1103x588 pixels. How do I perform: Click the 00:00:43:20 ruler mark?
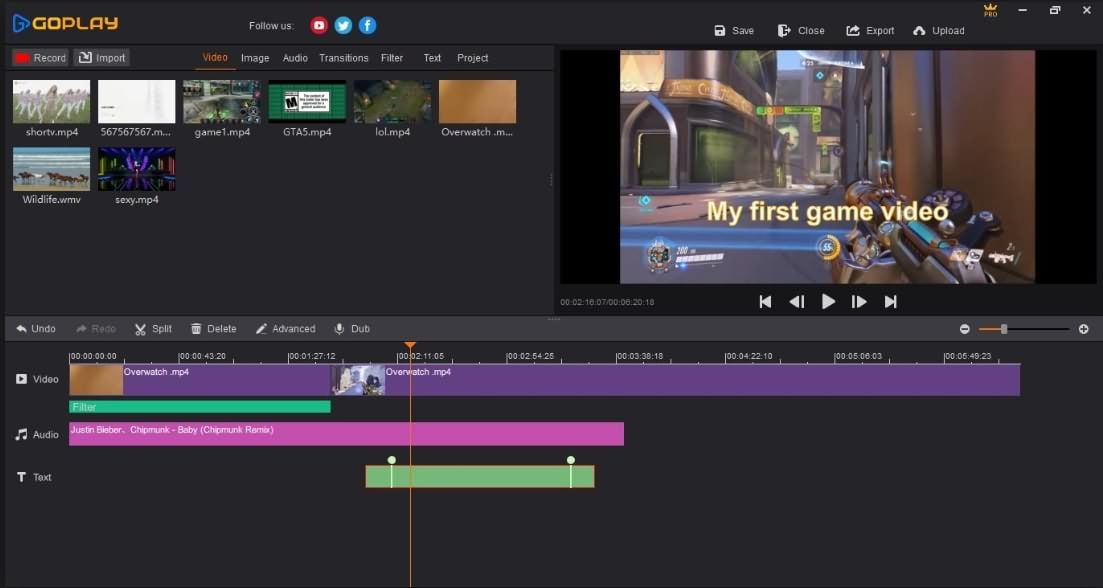(203, 357)
